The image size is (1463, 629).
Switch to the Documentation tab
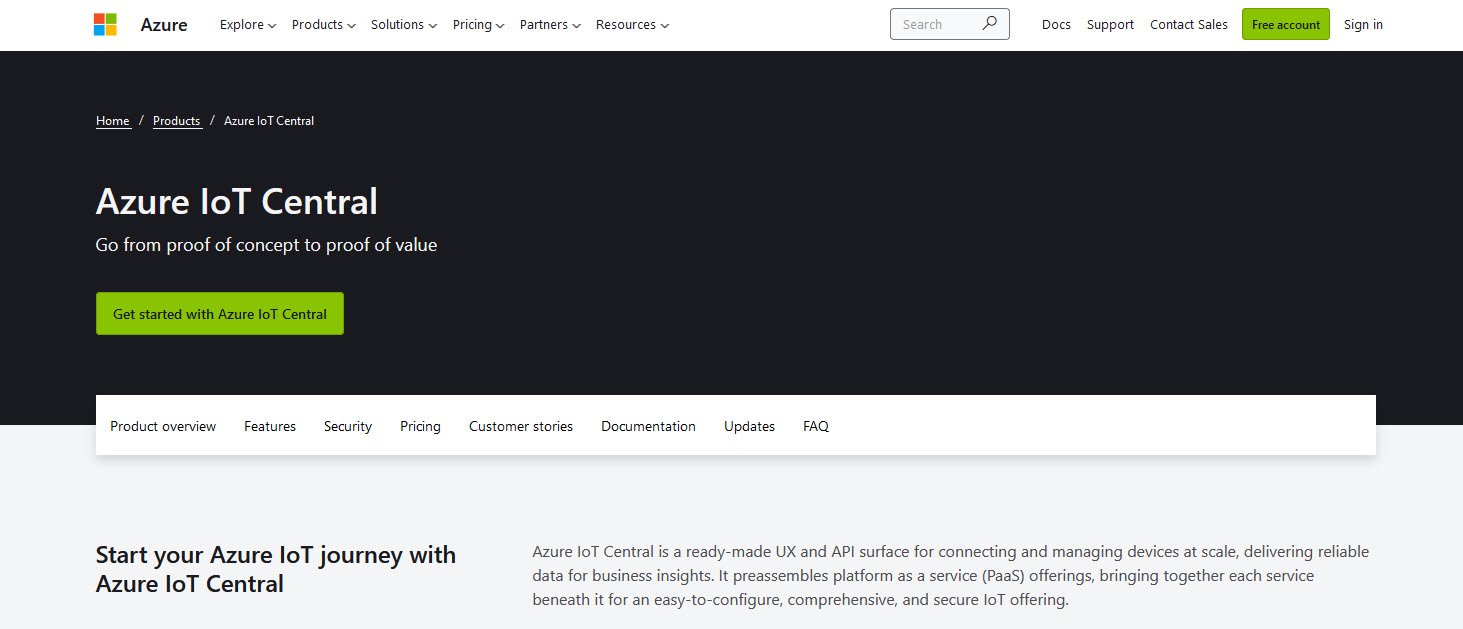tap(648, 426)
